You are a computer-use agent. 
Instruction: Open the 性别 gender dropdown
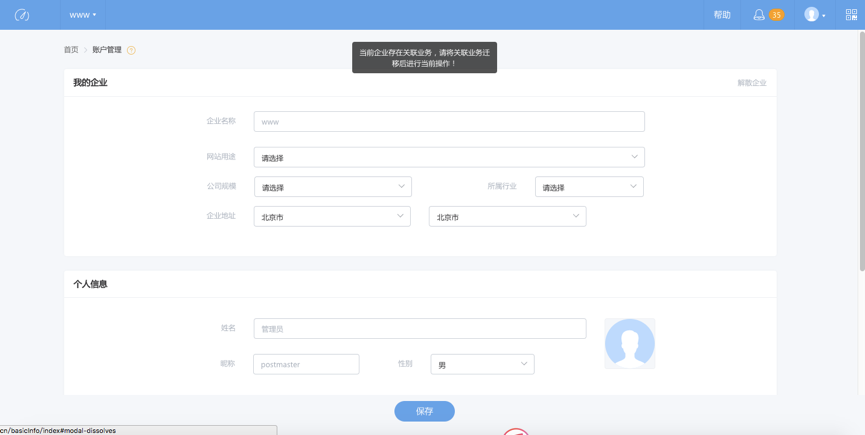coord(482,364)
